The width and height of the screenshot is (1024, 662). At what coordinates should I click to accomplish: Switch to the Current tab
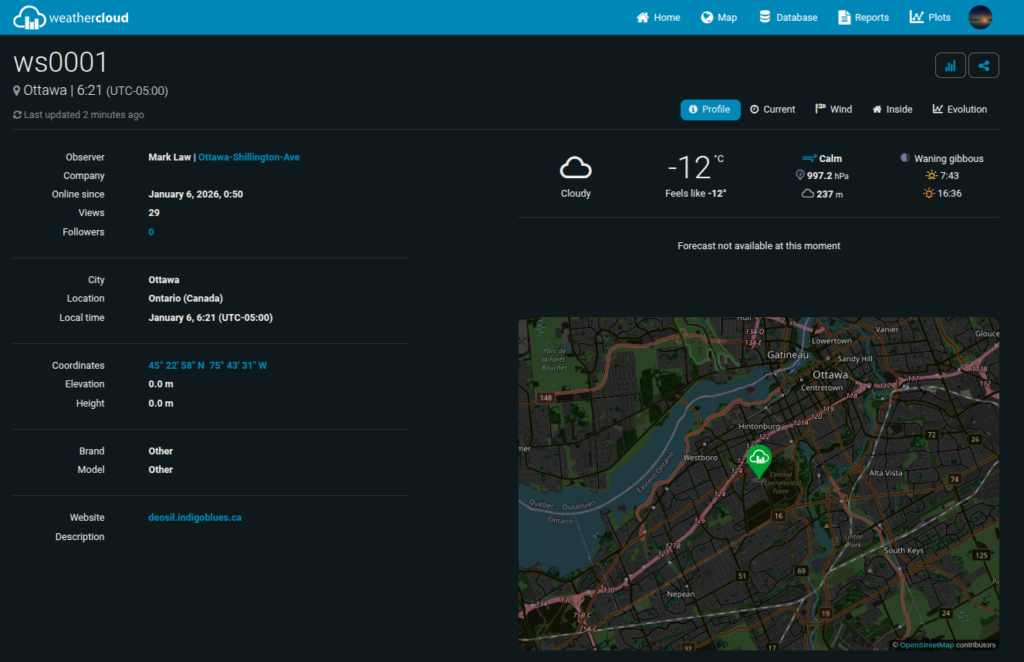pos(772,109)
